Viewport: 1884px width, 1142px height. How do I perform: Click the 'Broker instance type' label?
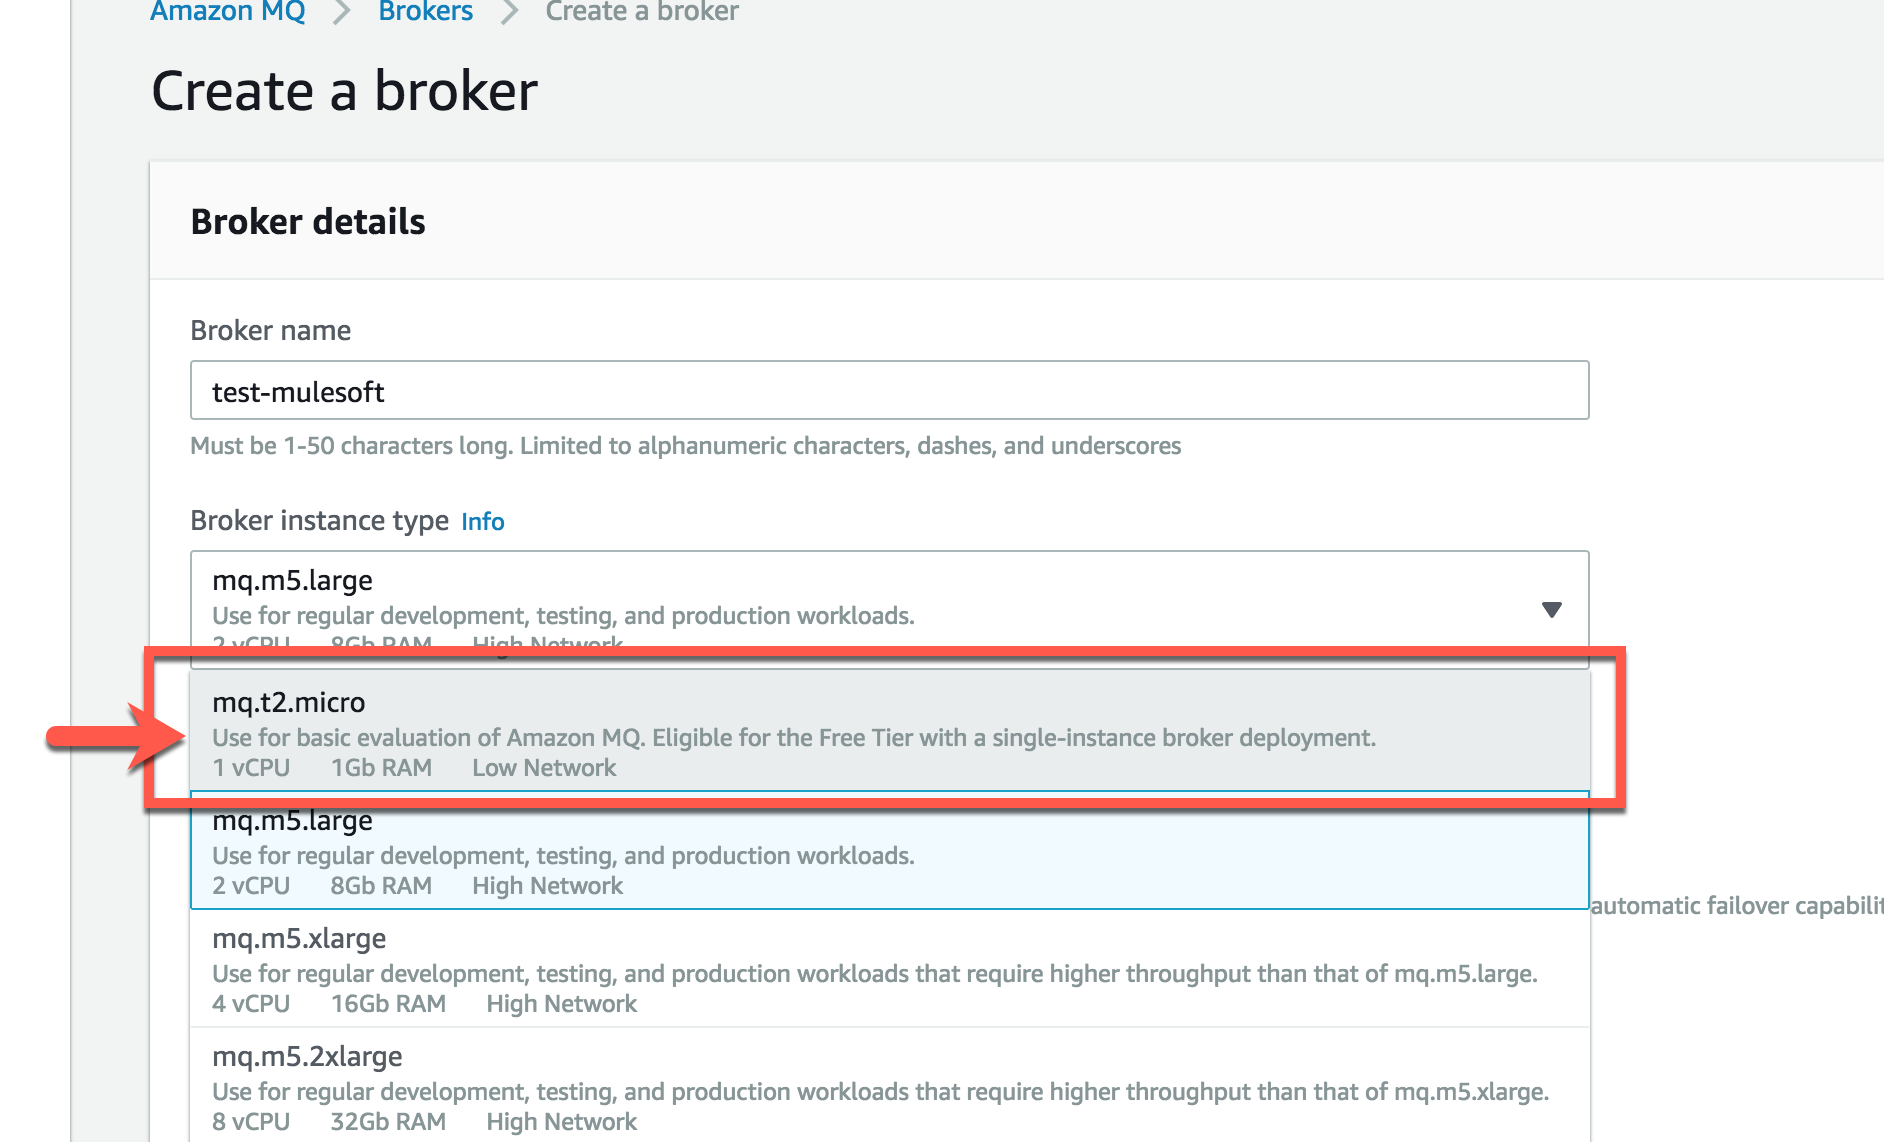pyautogui.click(x=319, y=521)
